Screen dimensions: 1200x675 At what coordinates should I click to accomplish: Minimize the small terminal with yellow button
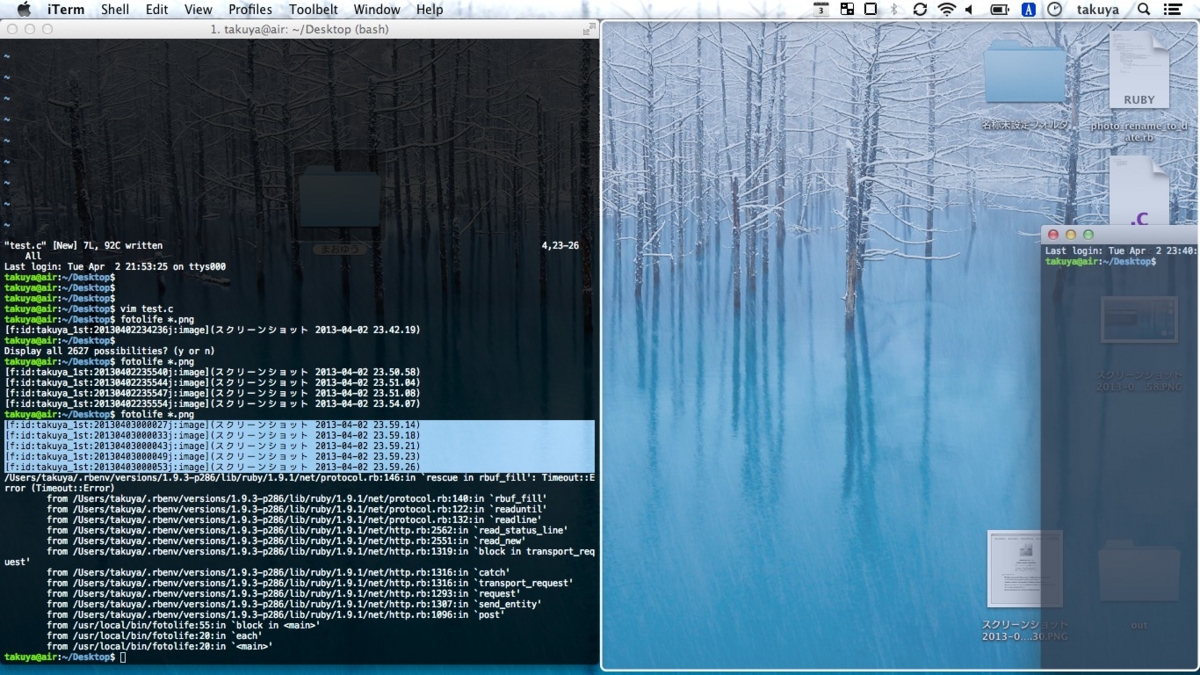(1071, 235)
